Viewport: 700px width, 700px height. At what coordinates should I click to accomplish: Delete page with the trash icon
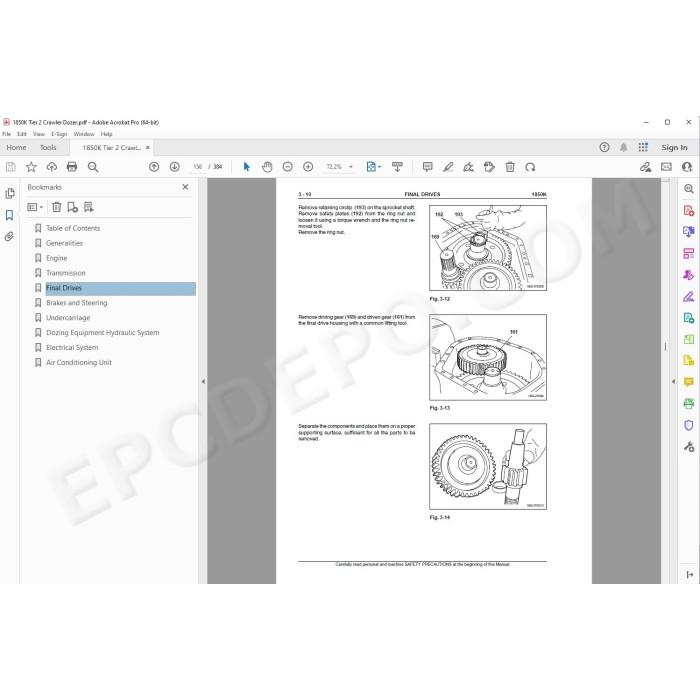510,167
